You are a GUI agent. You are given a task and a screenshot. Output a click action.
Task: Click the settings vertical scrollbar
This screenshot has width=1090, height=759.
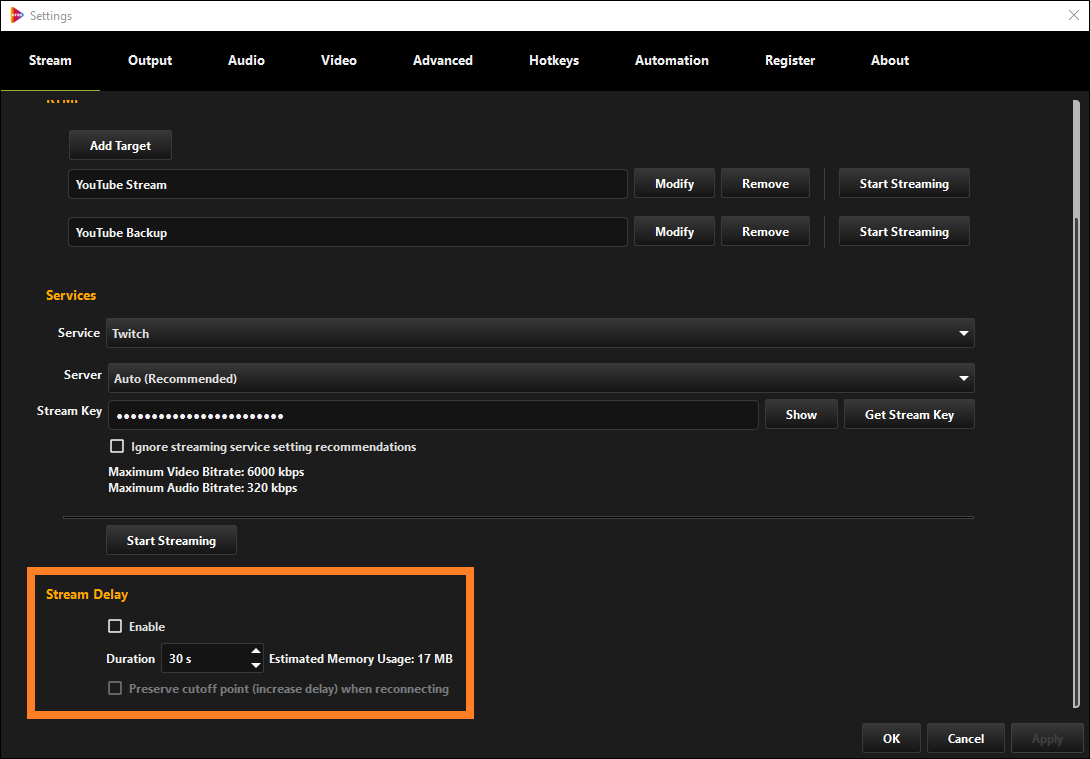pyautogui.click(x=1076, y=403)
